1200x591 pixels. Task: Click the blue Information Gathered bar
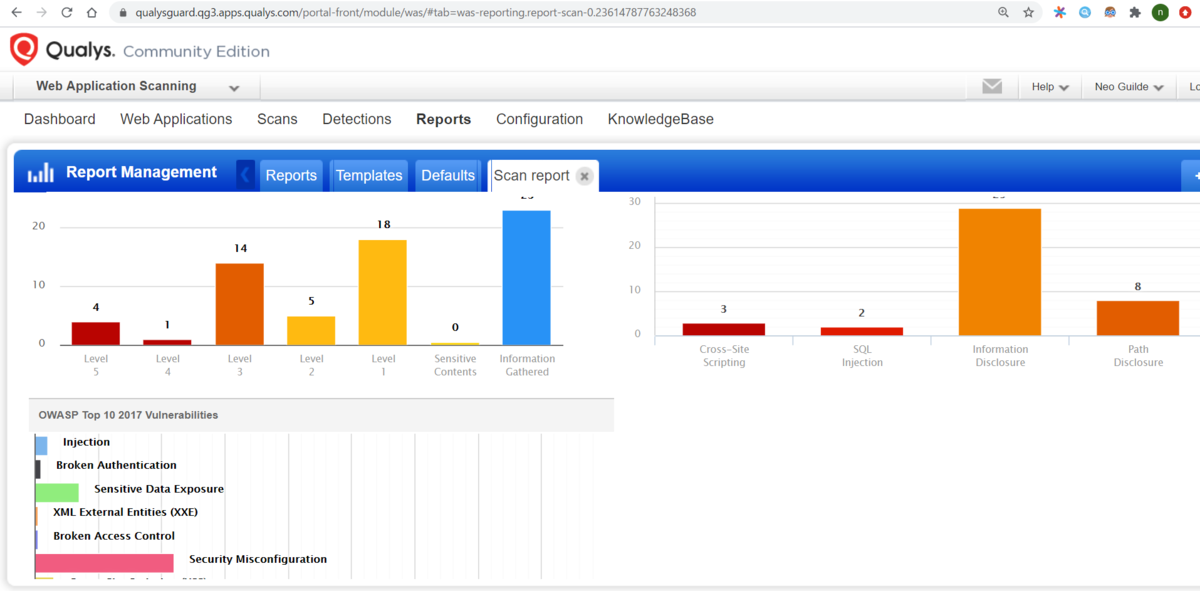527,277
